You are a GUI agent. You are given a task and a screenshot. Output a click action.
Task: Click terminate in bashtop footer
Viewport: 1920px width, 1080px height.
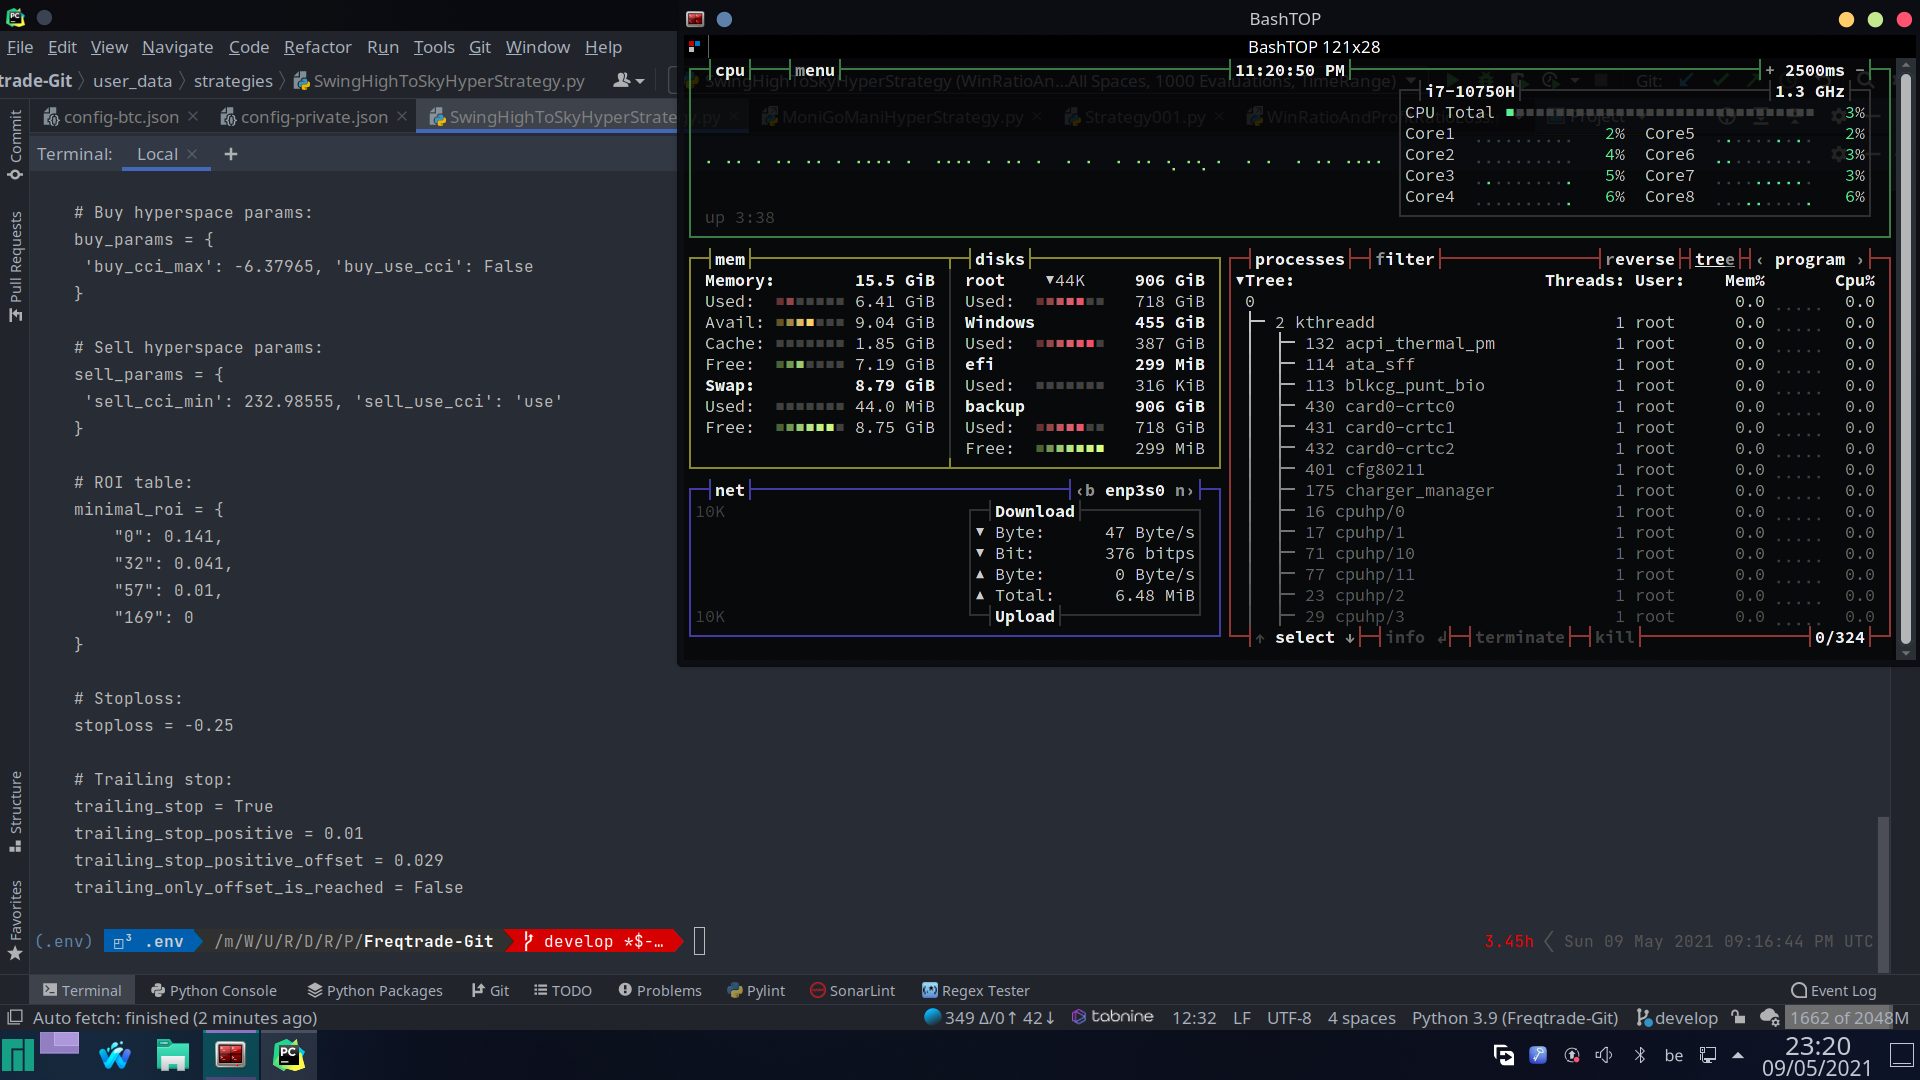(1521, 637)
